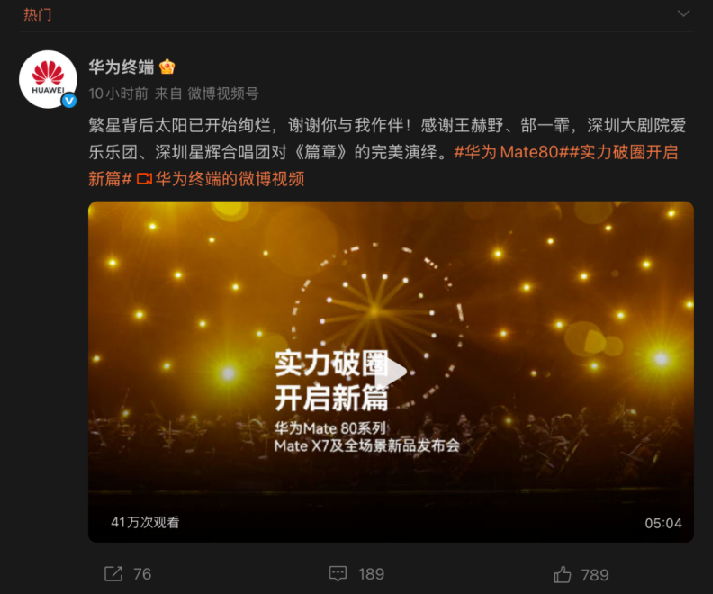Open comments via speech bubble icon
Screen dimensions: 713x594
tap(338, 574)
